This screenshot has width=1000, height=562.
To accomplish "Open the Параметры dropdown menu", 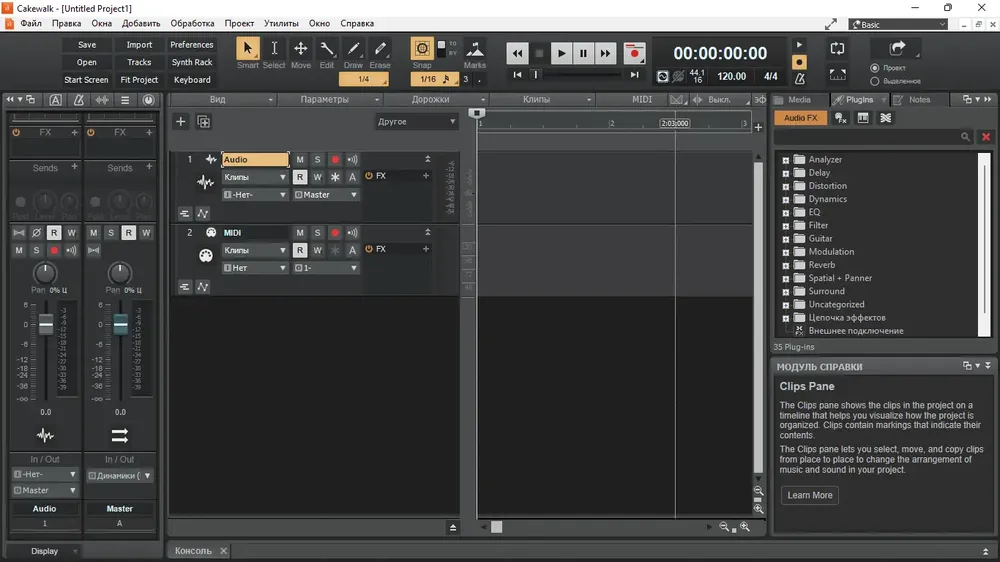I will click(x=329, y=100).
